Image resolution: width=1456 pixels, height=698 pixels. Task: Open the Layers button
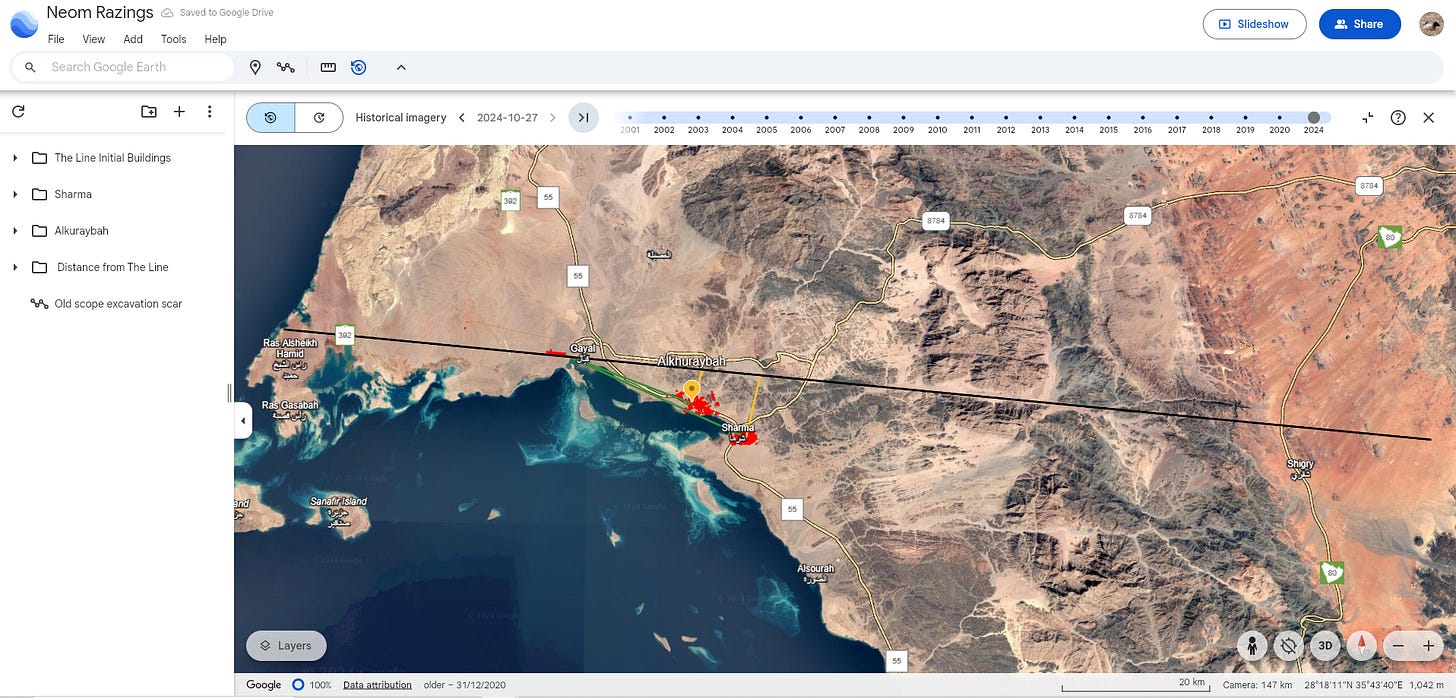[x=286, y=646]
